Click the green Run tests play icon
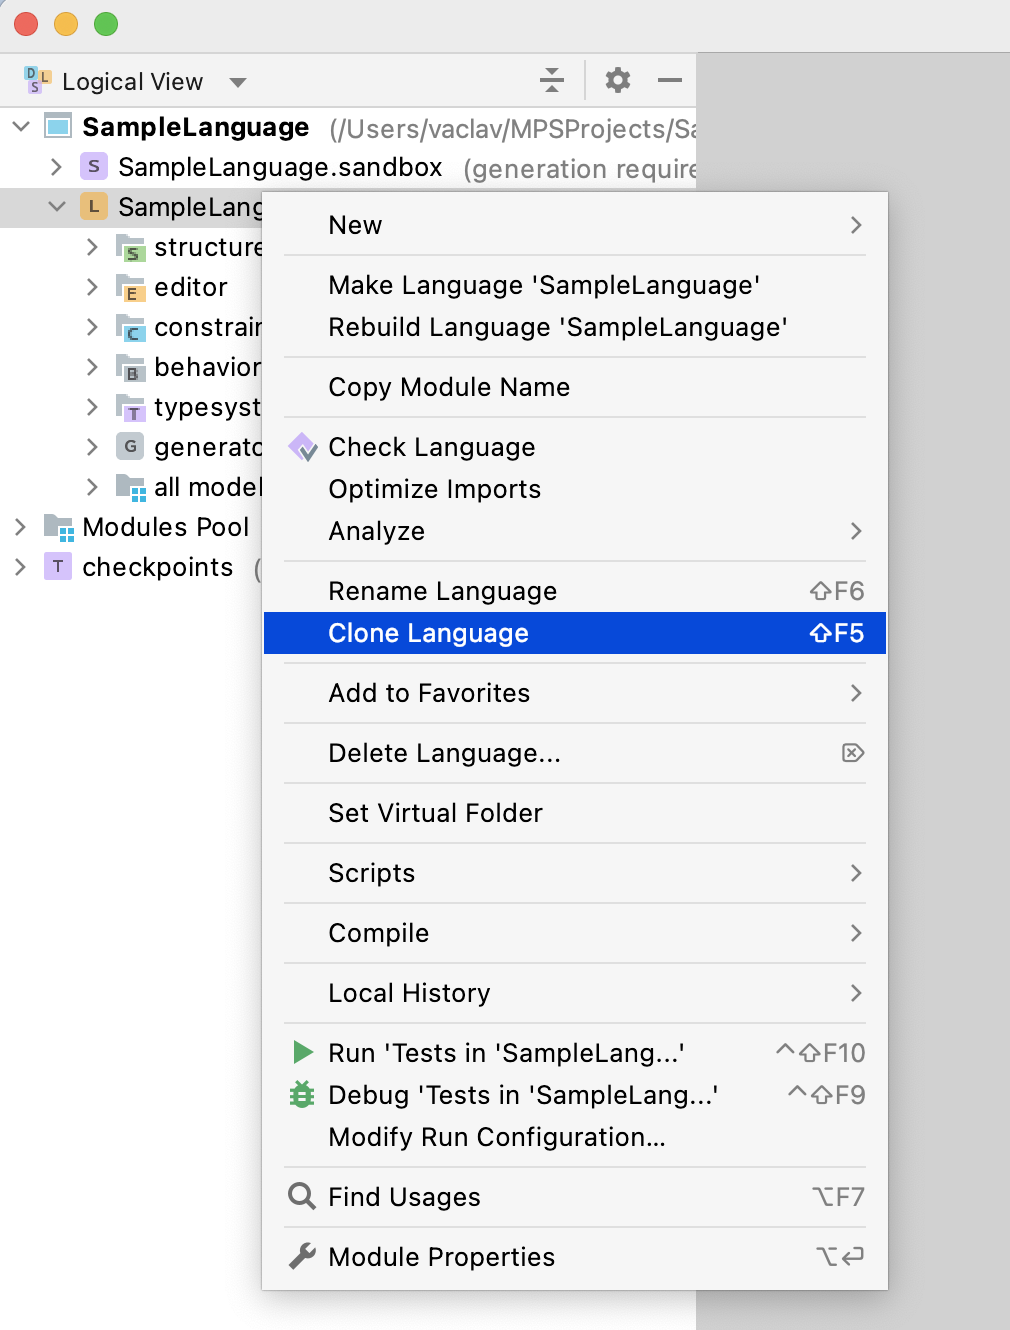 pos(302,1052)
